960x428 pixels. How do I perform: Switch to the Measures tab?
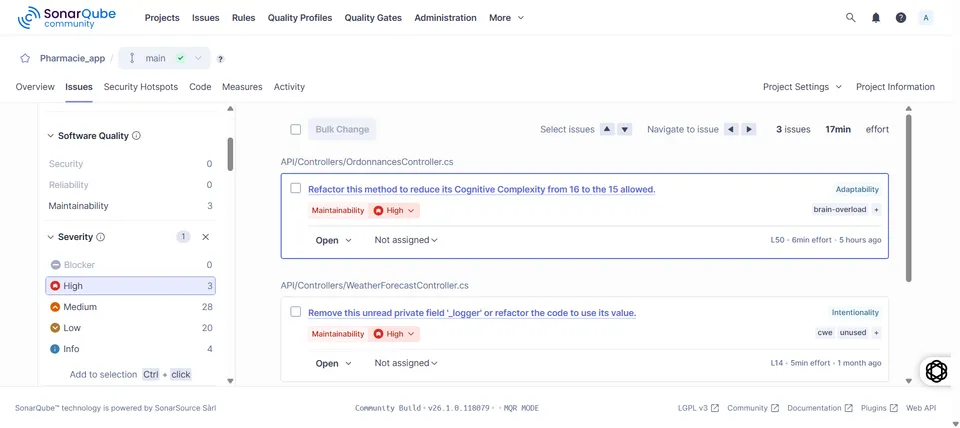[242, 87]
